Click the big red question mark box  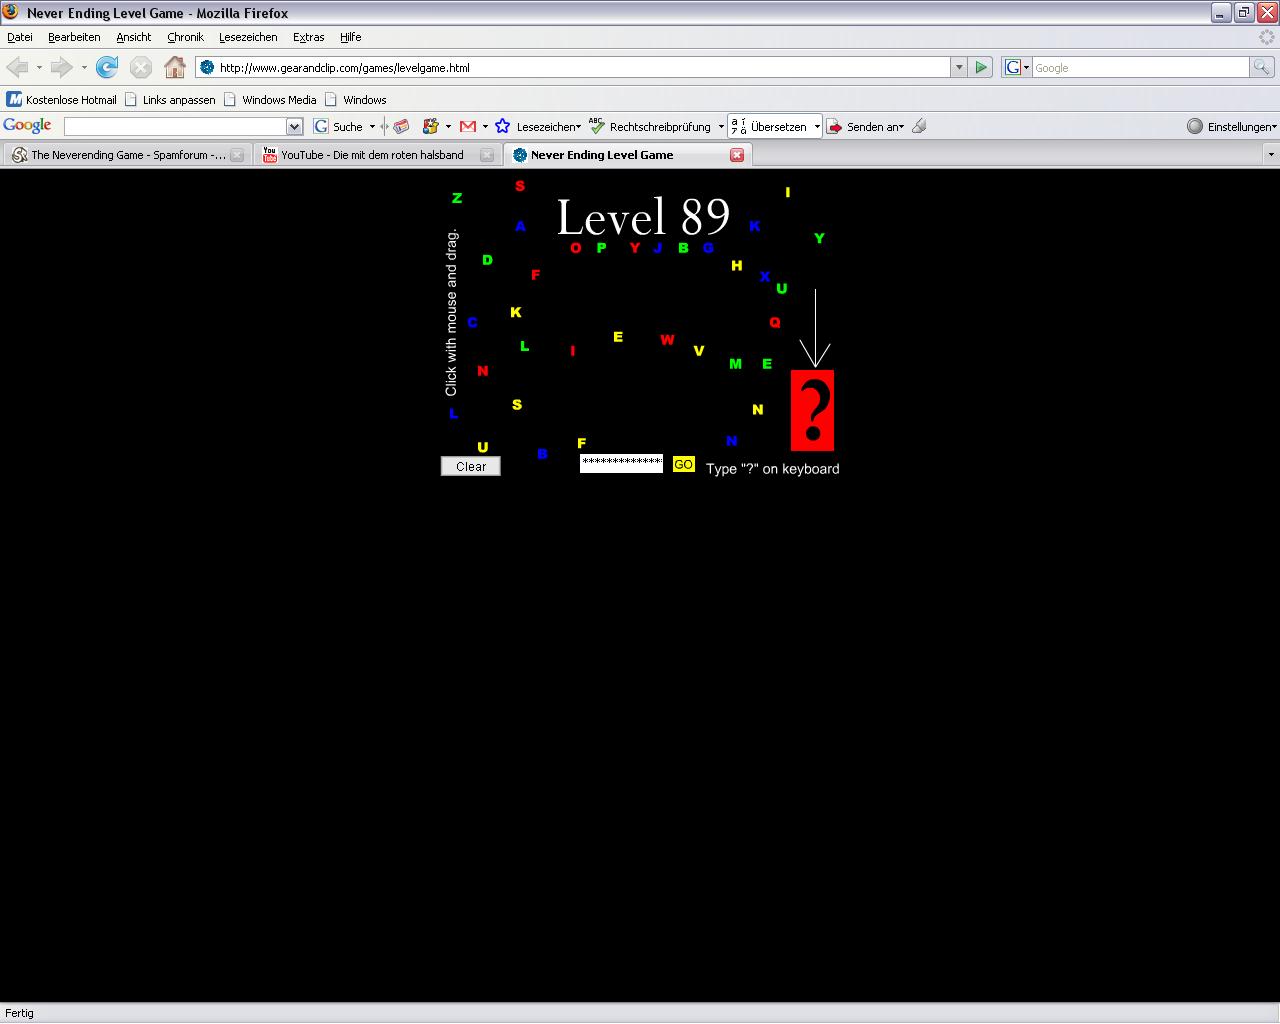pos(812,410)
